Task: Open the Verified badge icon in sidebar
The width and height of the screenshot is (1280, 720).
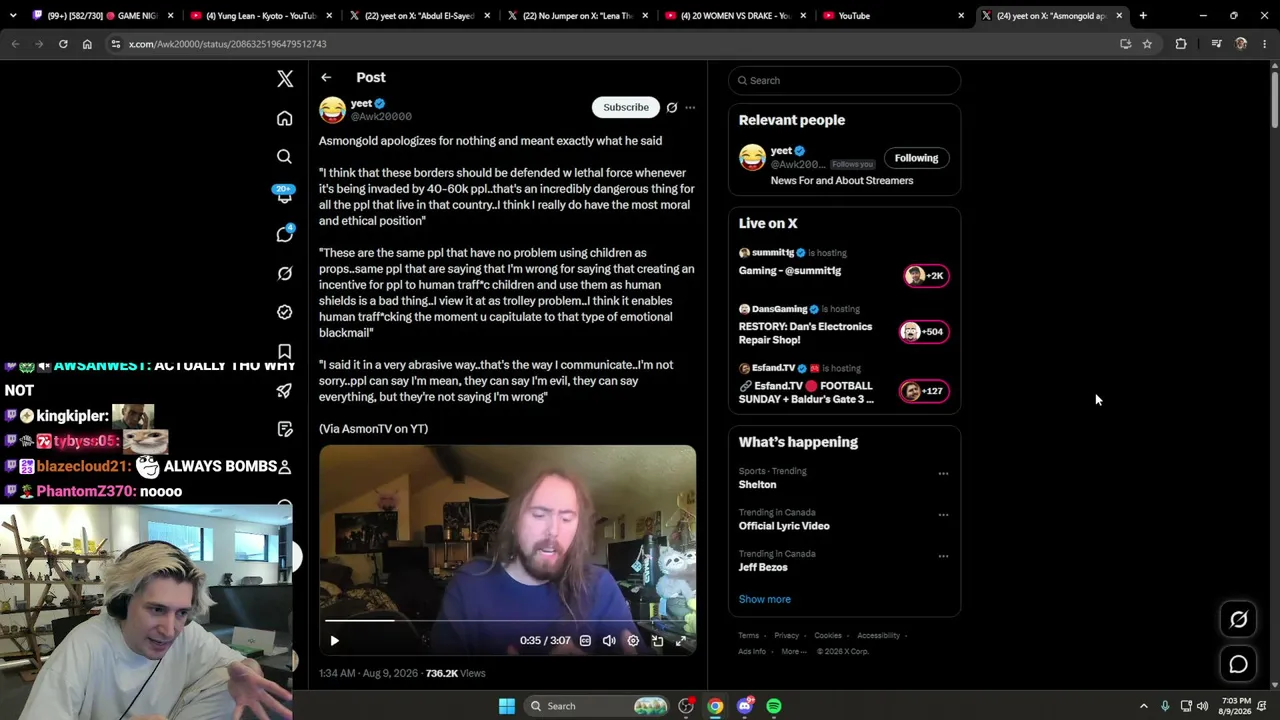Action: pyautogui.click(x=285, y=312)
